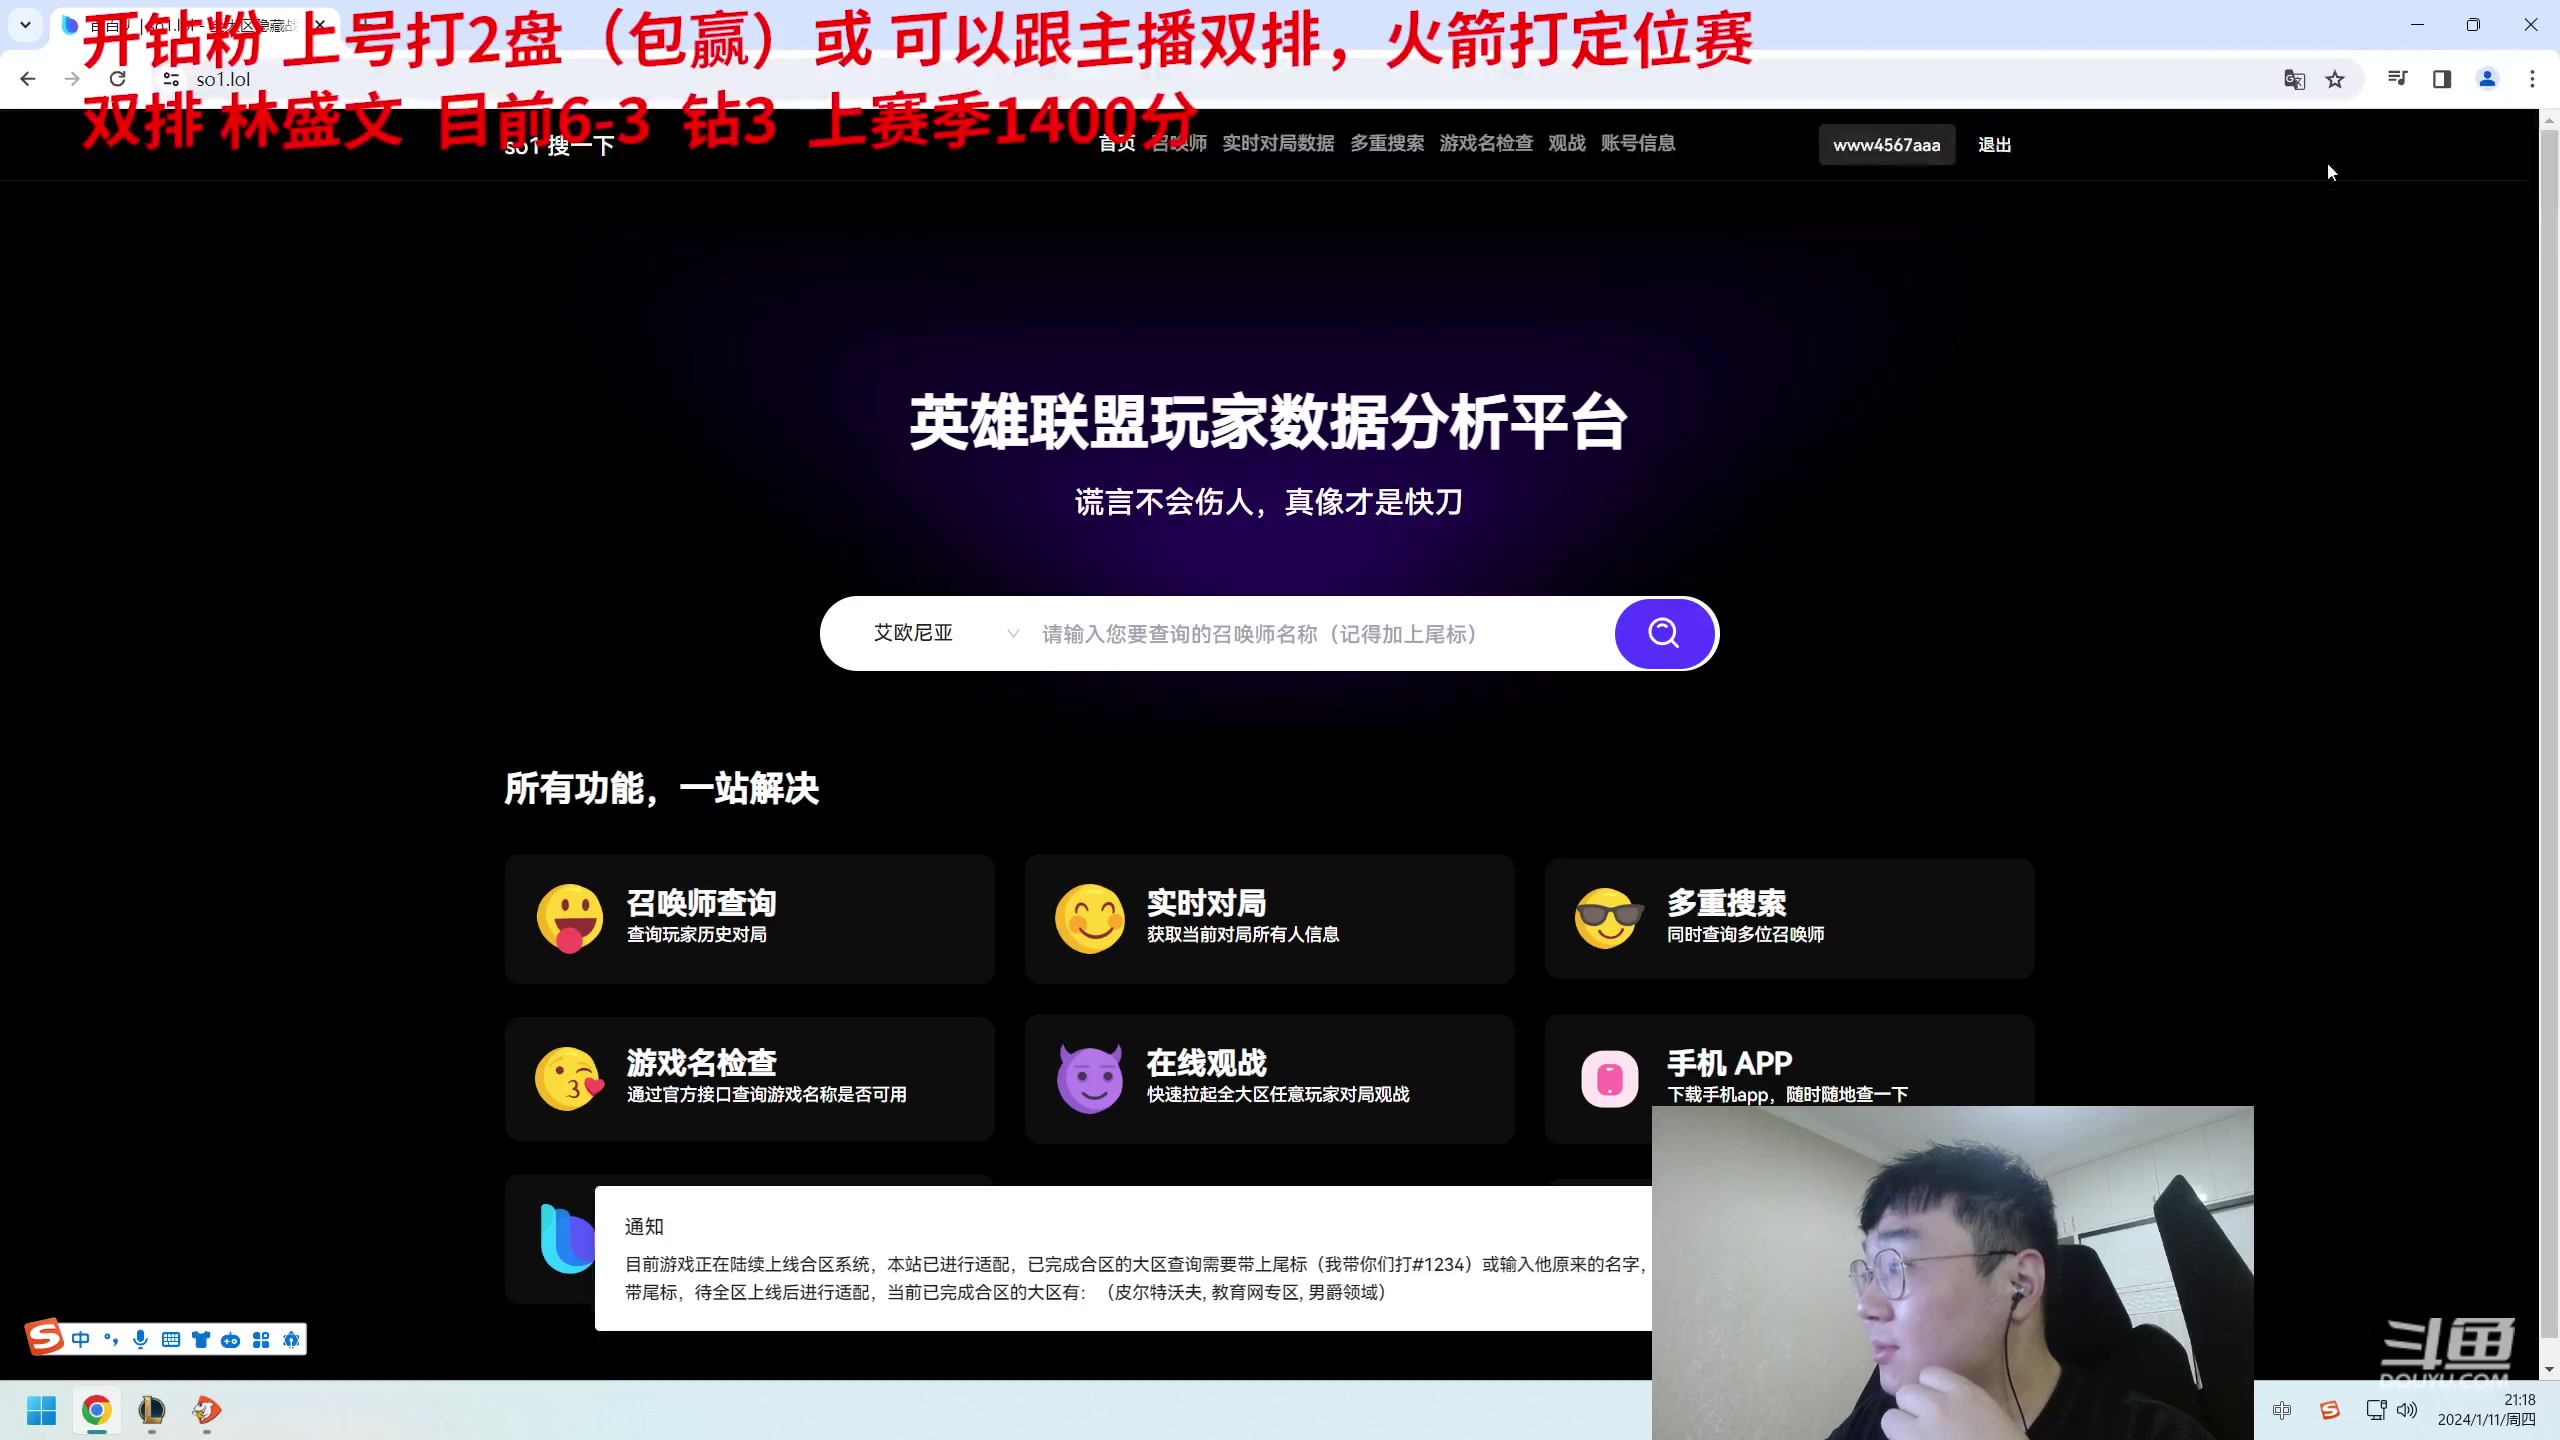Open the 在线观战 feature card
The width and height of the screenshot is (2560, 1440).
(1269, 1078)
